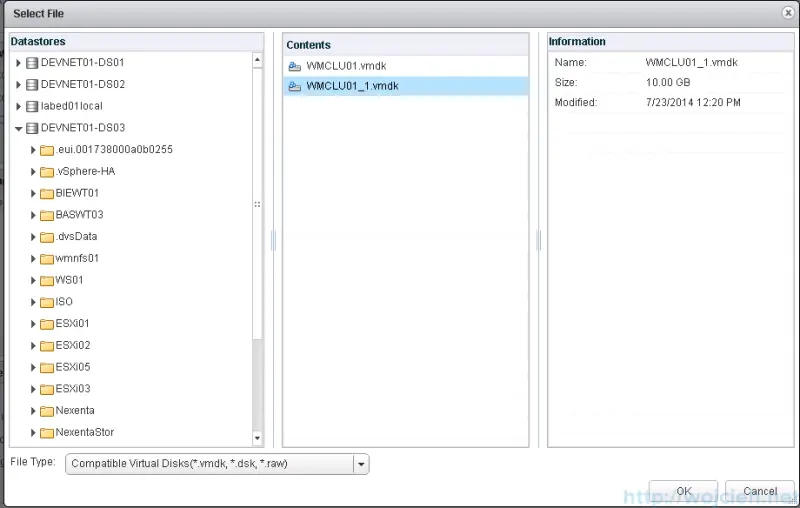Click splitter handle between Contents and Information
The image size is (800, 508).
539,240
